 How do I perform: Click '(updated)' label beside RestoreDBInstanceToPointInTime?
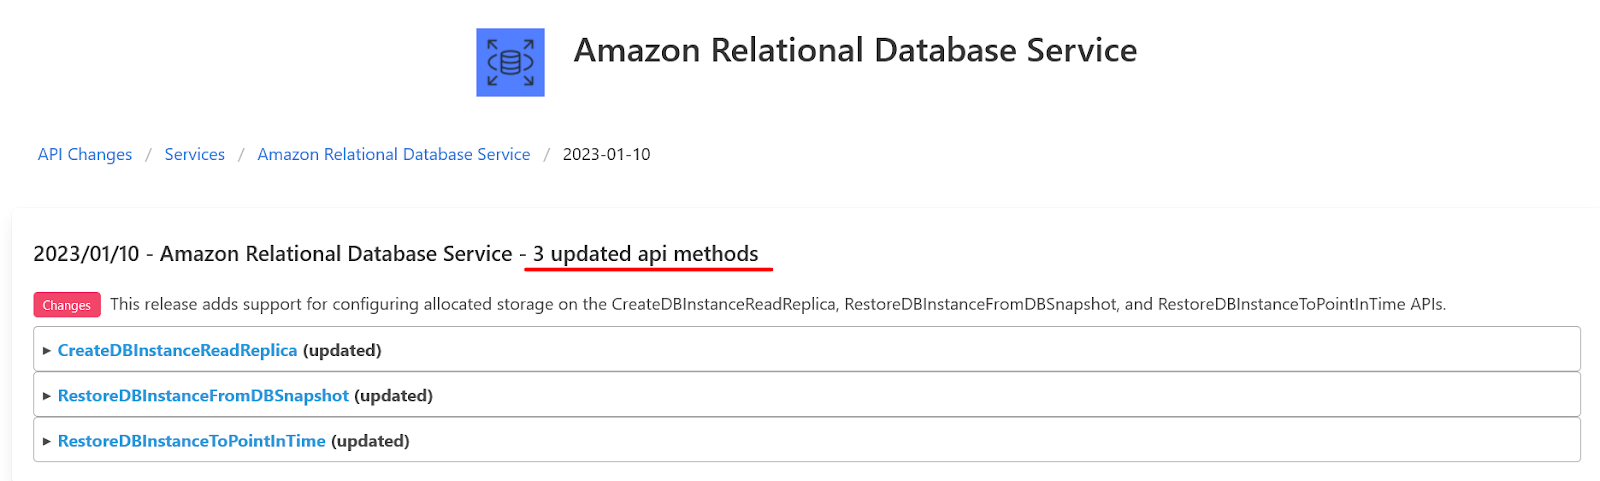click(x=370, y=440)
